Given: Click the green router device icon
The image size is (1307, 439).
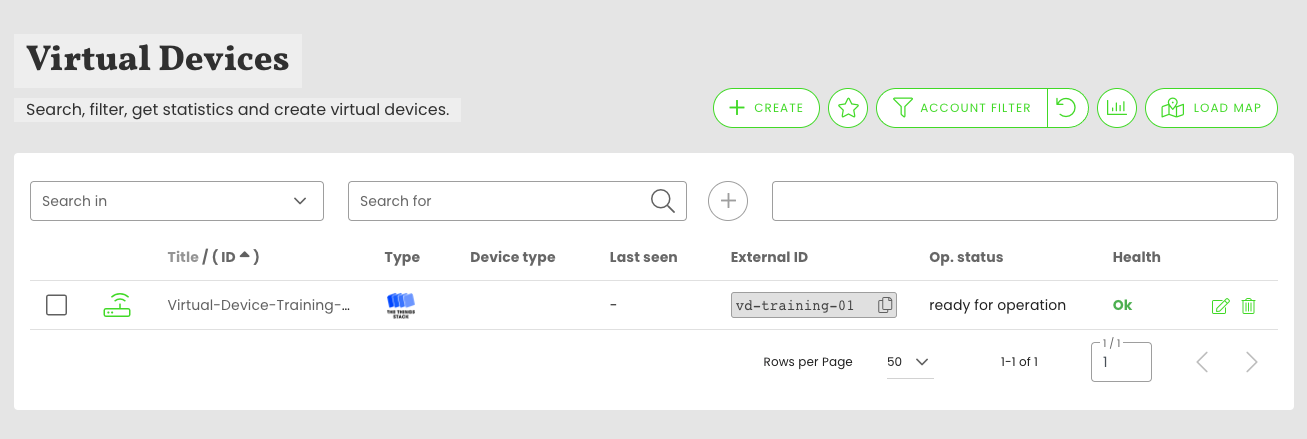Looking at the screenshot, I should (x=117, y=306).
